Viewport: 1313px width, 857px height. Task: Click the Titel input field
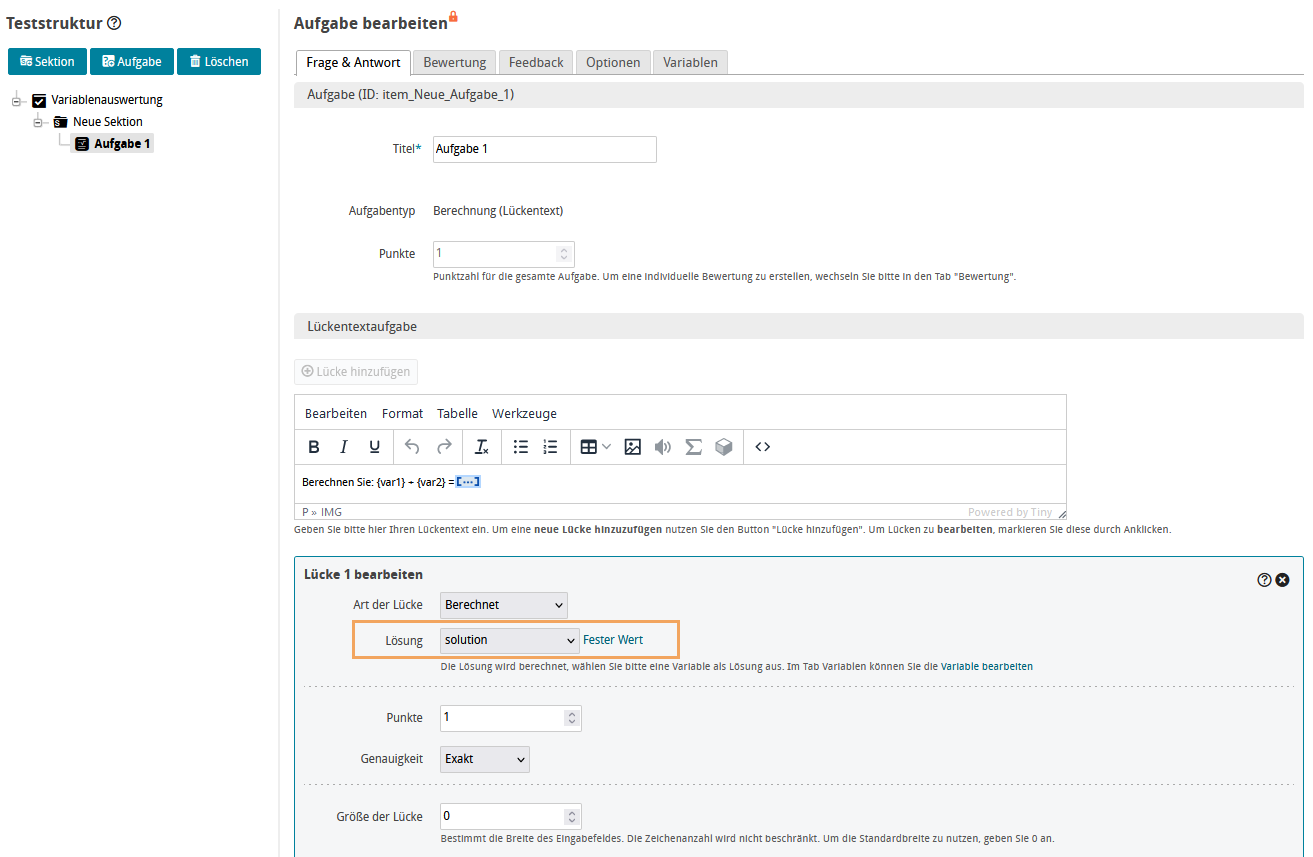pos(544,149)
